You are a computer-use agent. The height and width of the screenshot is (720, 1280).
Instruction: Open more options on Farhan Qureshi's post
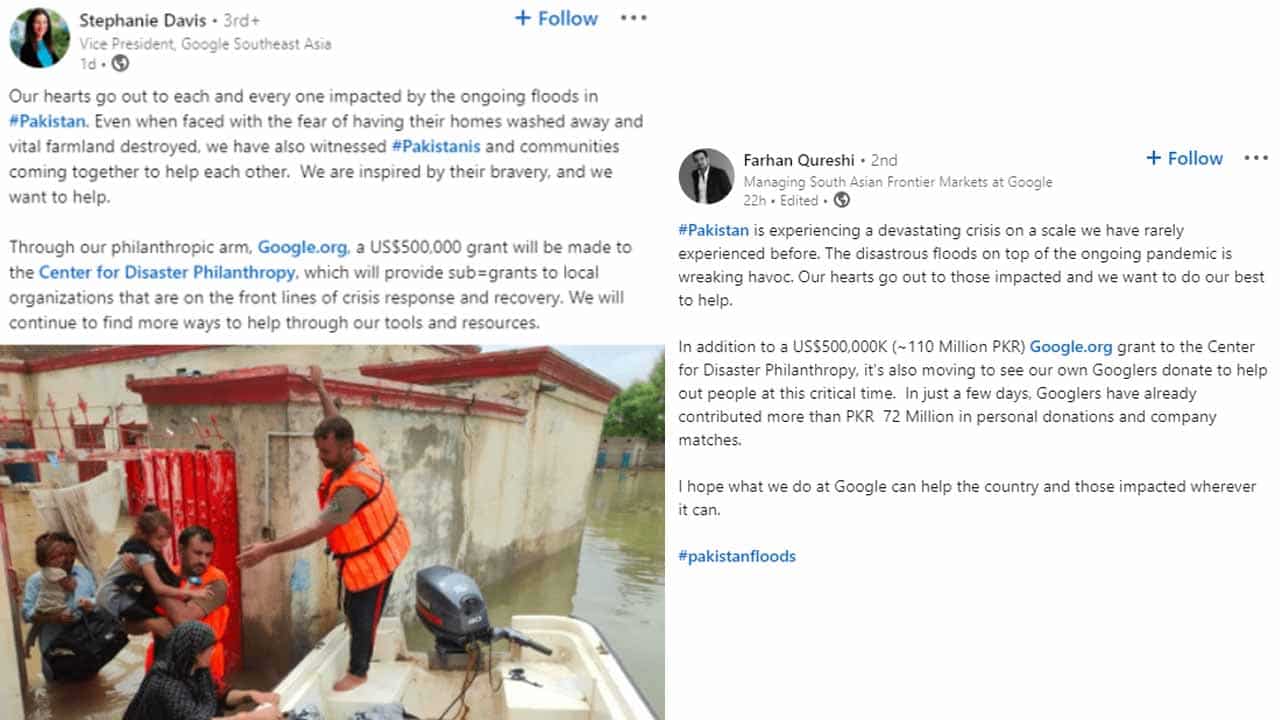pyautogui.click(x=1255, y=158)
